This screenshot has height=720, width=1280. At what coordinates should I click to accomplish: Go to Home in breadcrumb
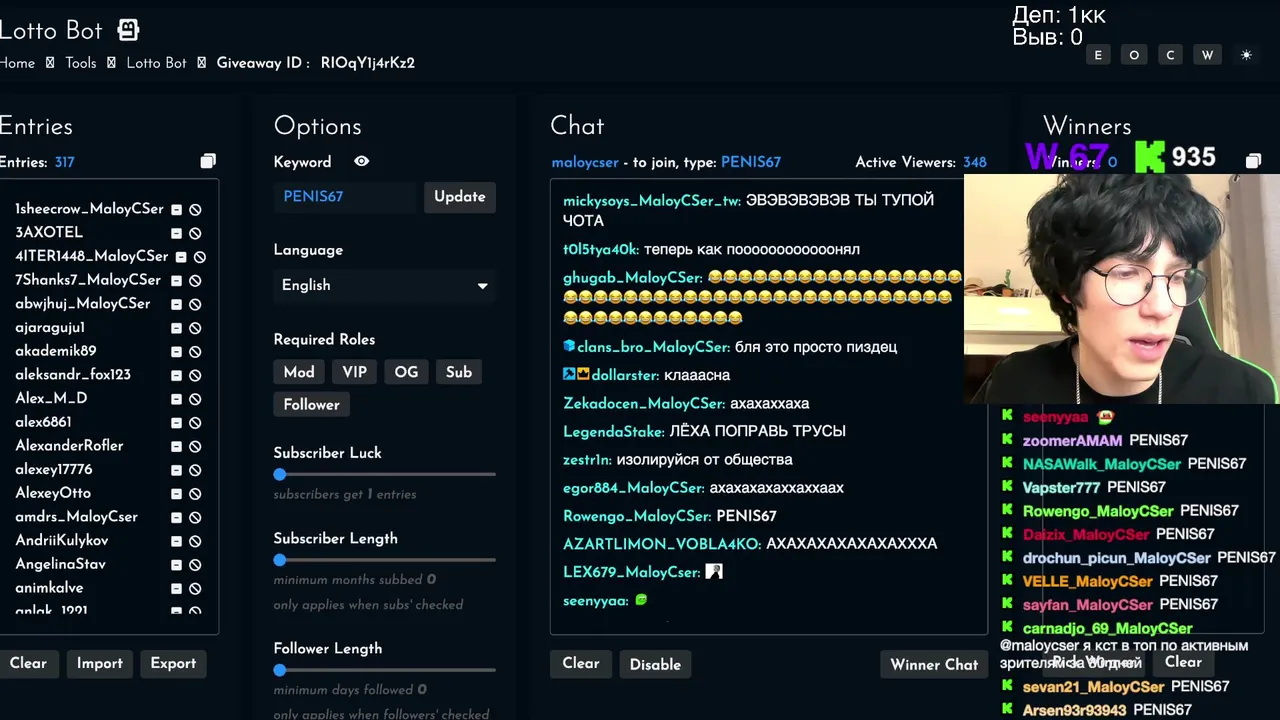pyautogui.click(x=17, y=63)
